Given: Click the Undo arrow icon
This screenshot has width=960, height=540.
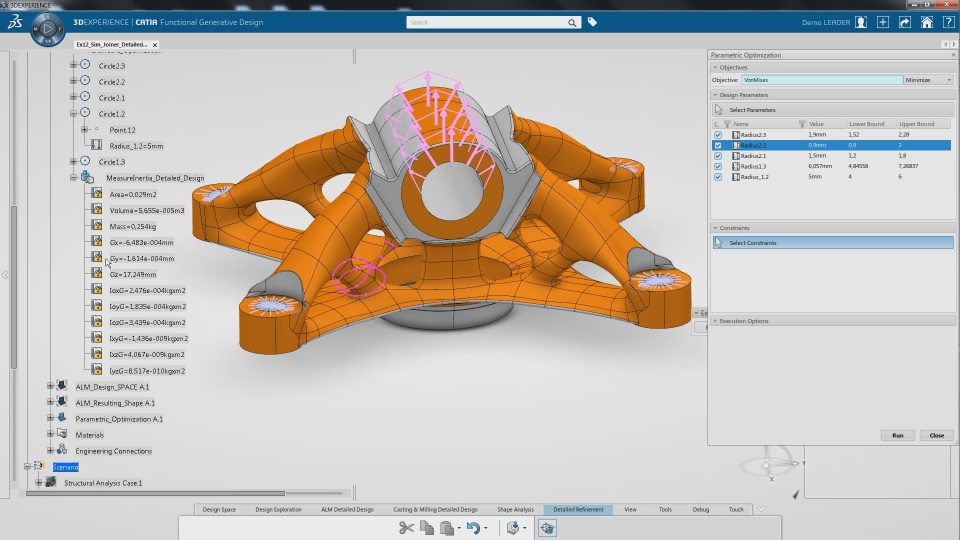Looking at the screenshot, I should pos(473,528).
